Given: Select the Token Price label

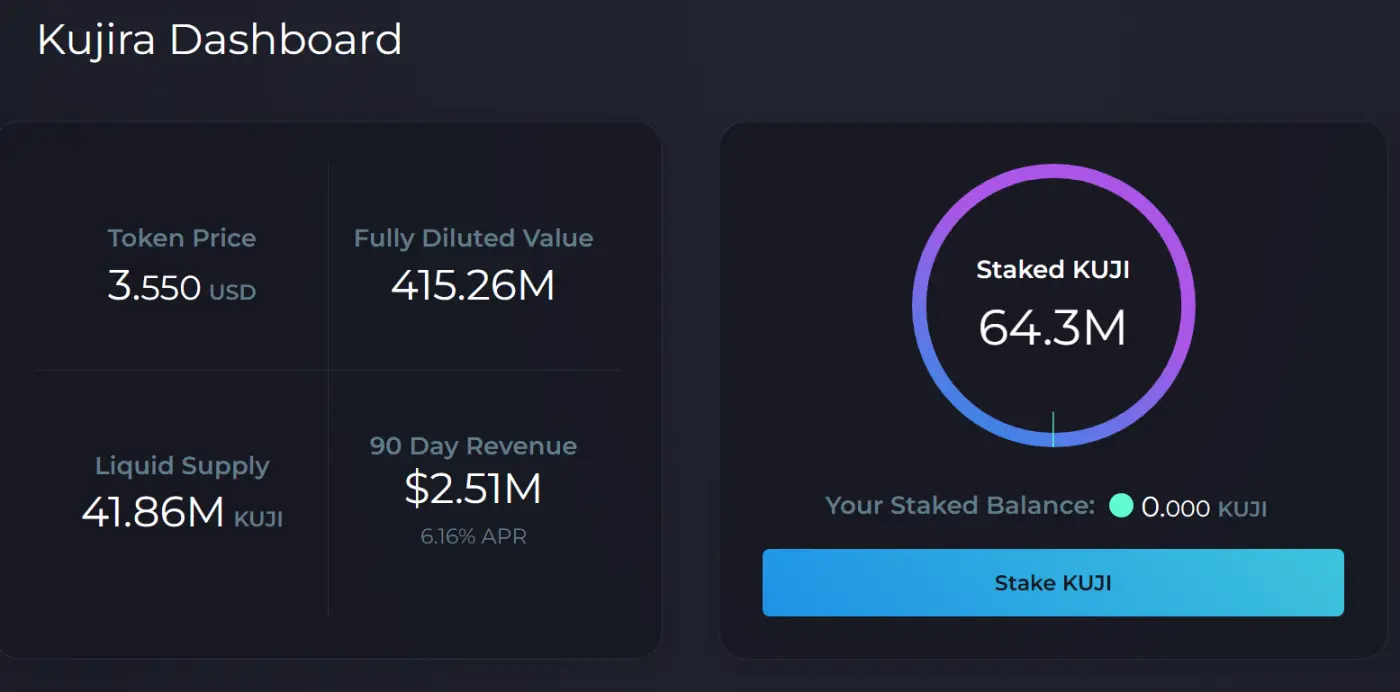Looking at the screenshot, I should point(182,238).
